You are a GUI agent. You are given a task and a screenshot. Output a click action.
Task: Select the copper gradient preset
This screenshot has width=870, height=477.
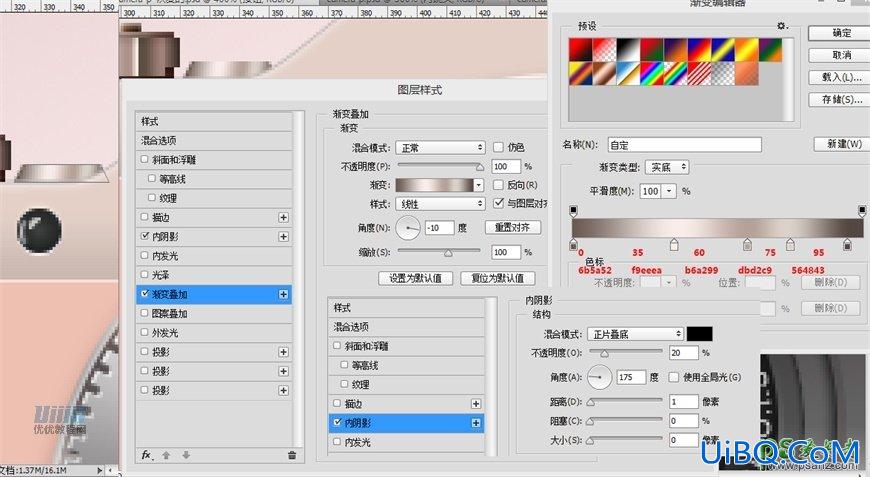[x=604, y=73]
